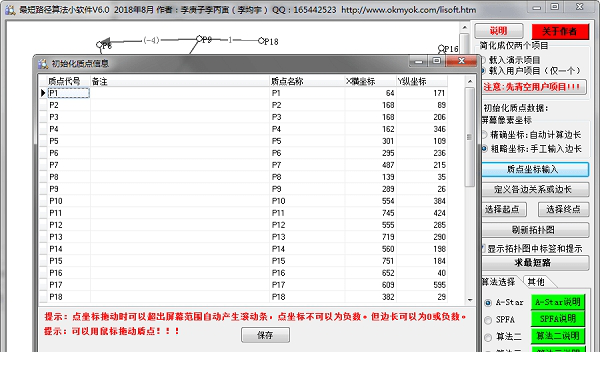The width and height of the screenshot is (600, 366).
Task: Click the P1 质点代号 cell
Action: pos(68,93)
